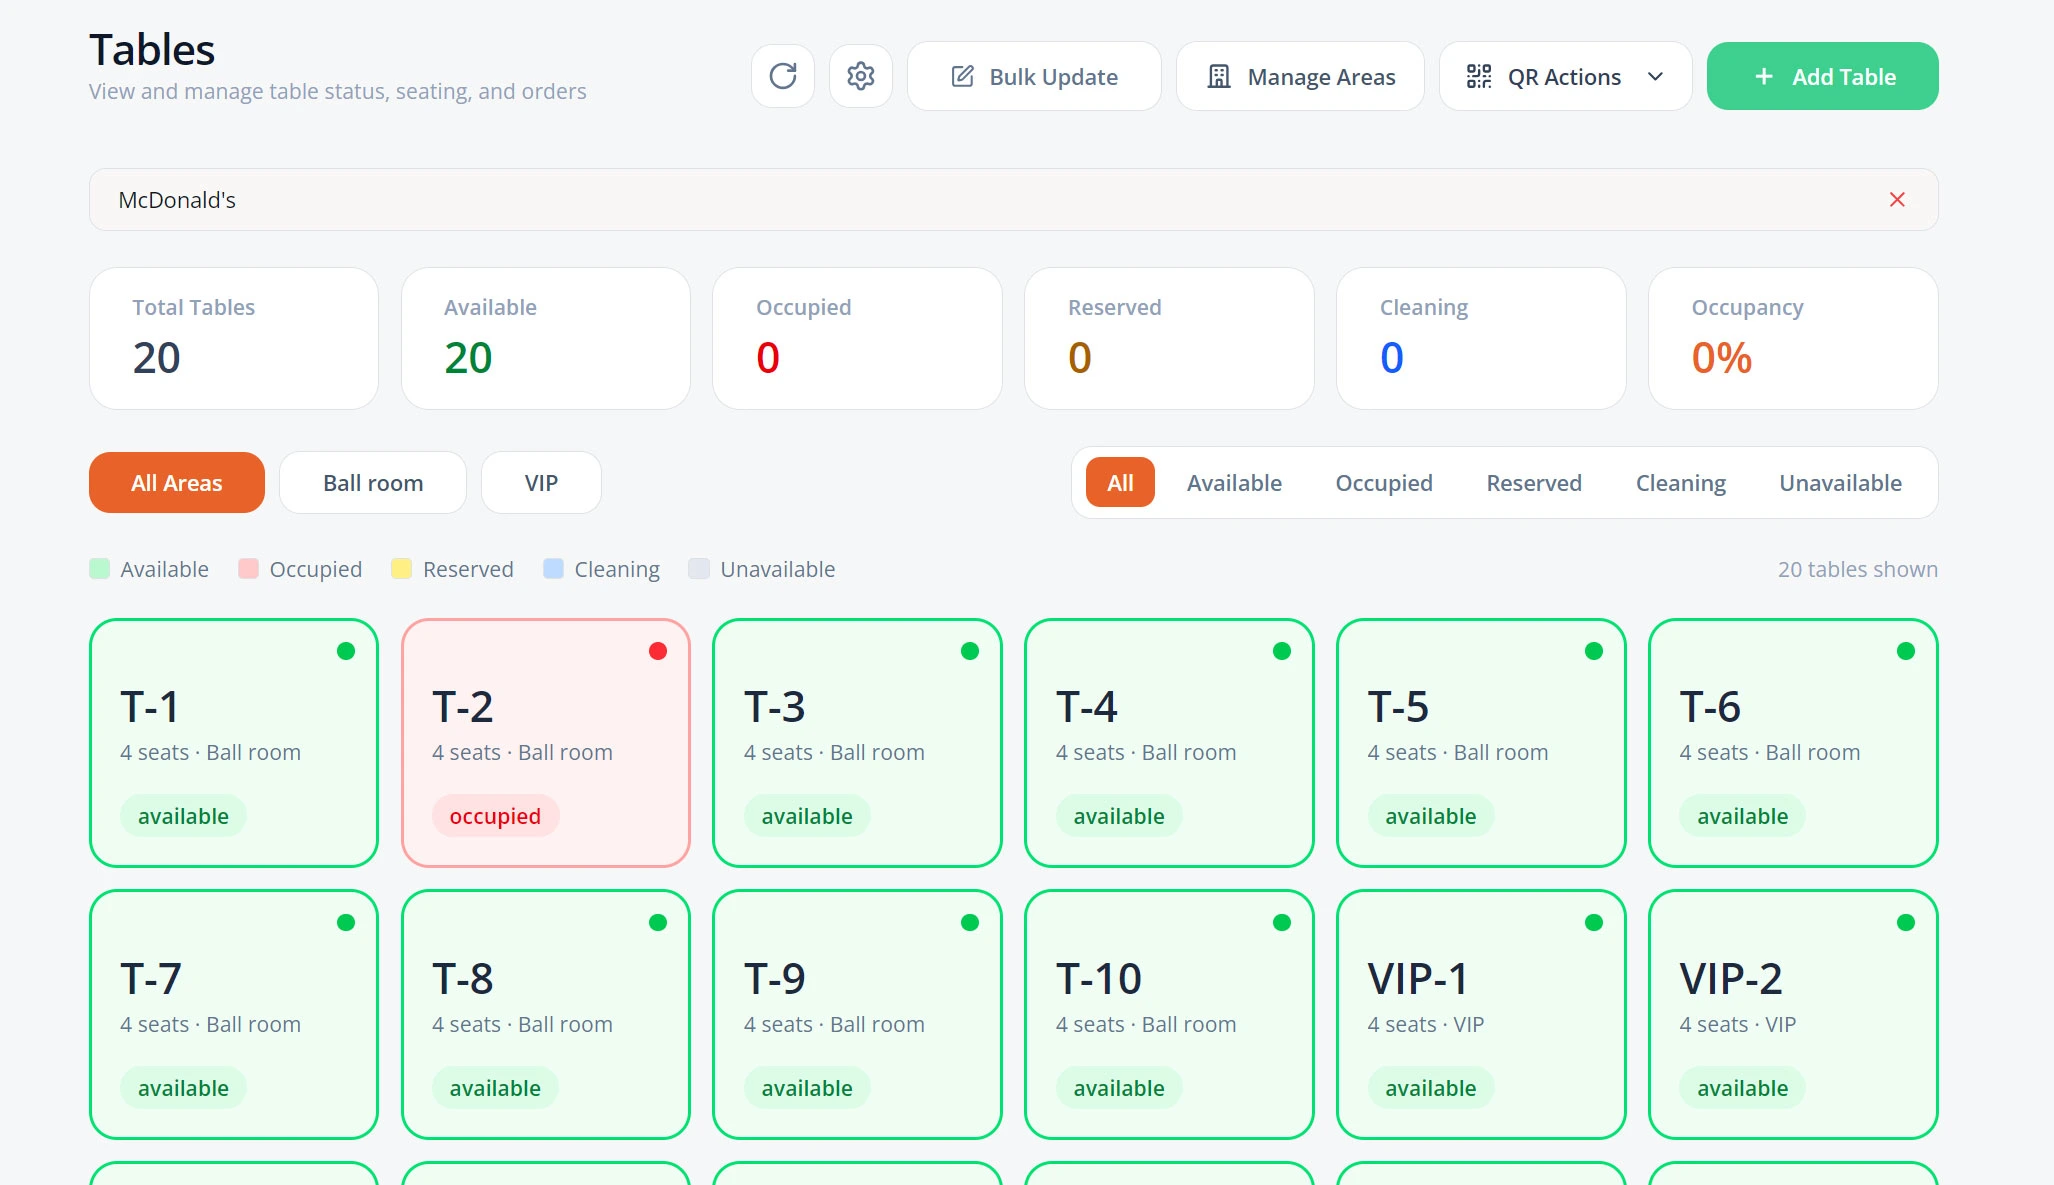Show only Unavailable tables
Screen dimensions: 2054x1185
(x=1840, y=483)
